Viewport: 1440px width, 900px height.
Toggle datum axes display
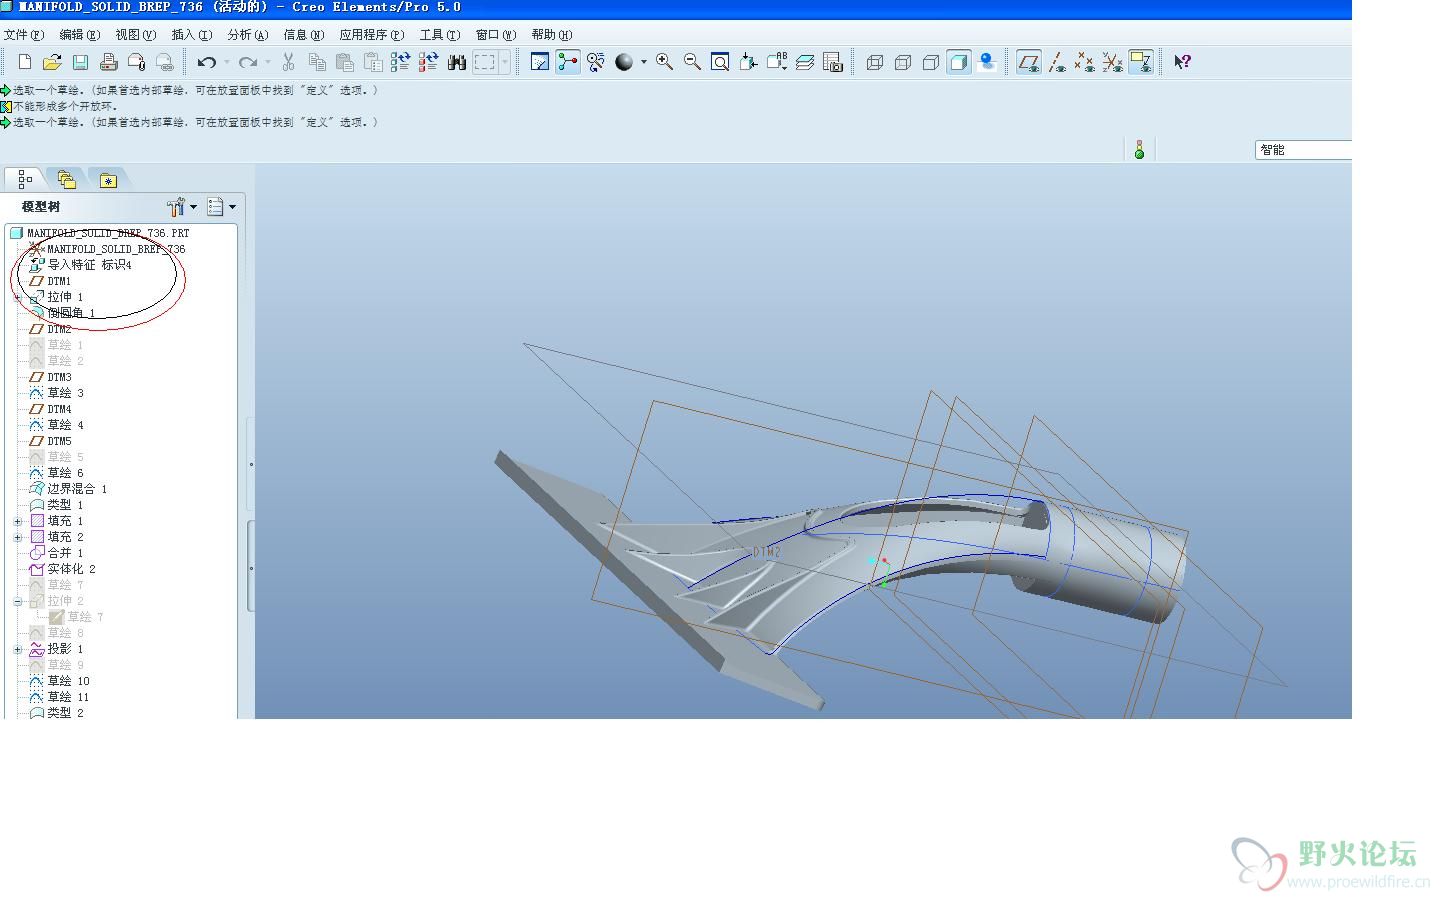1057,62
